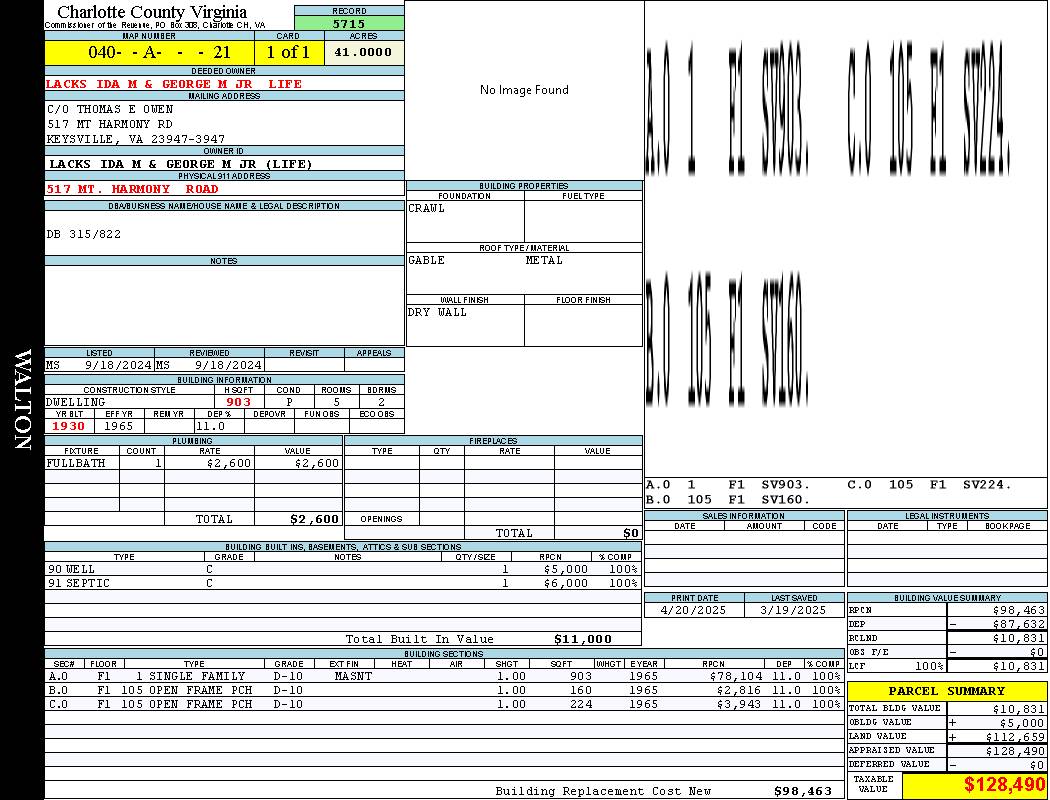Viewport: 1050px width, 800px height.
Task: Select the LAND VALUE $112,659
Action: tap(1015, 737)
